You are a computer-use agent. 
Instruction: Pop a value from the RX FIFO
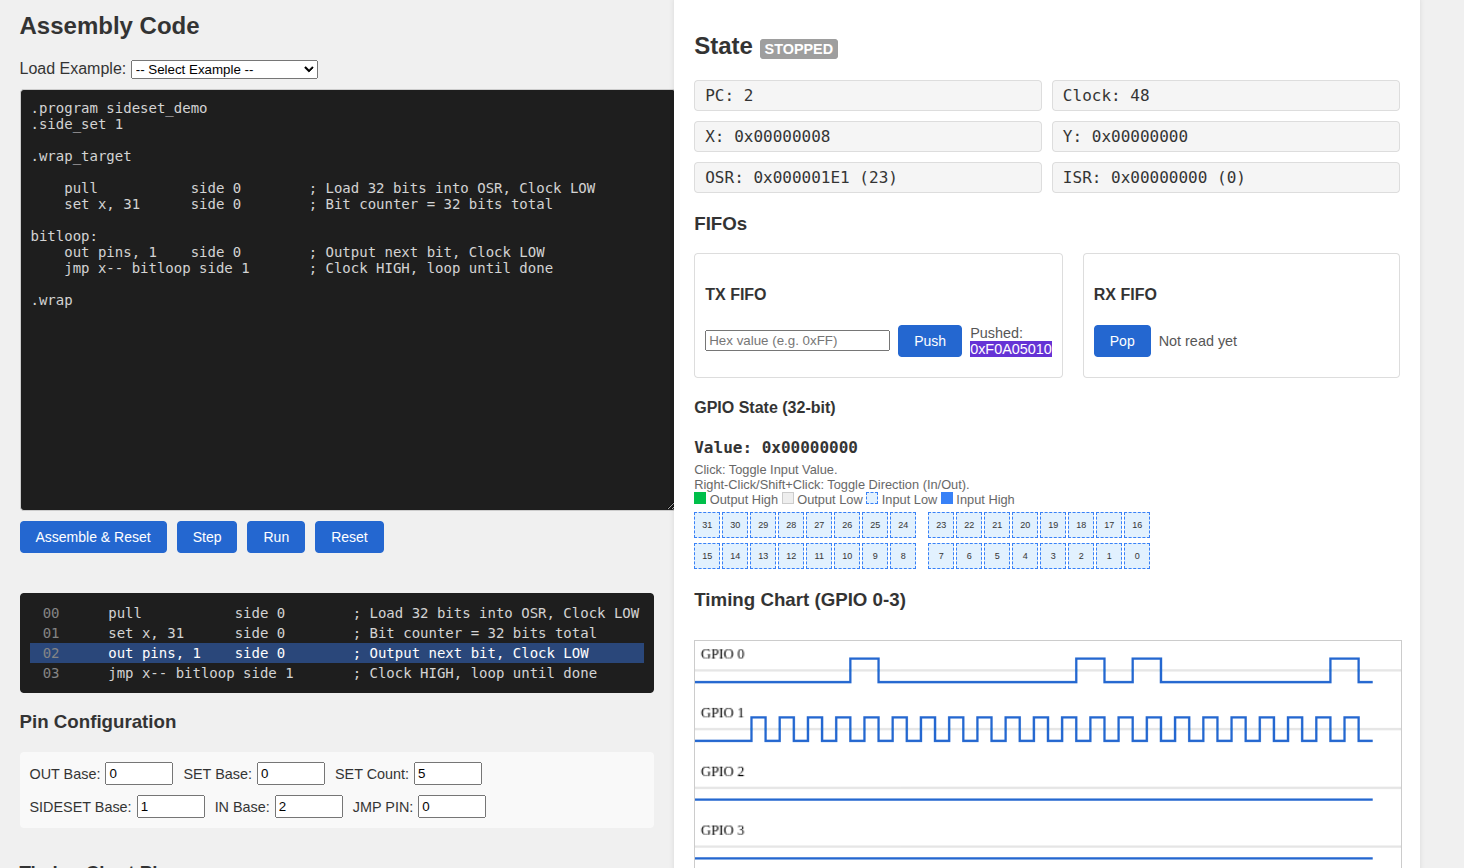coord(1121,340)
